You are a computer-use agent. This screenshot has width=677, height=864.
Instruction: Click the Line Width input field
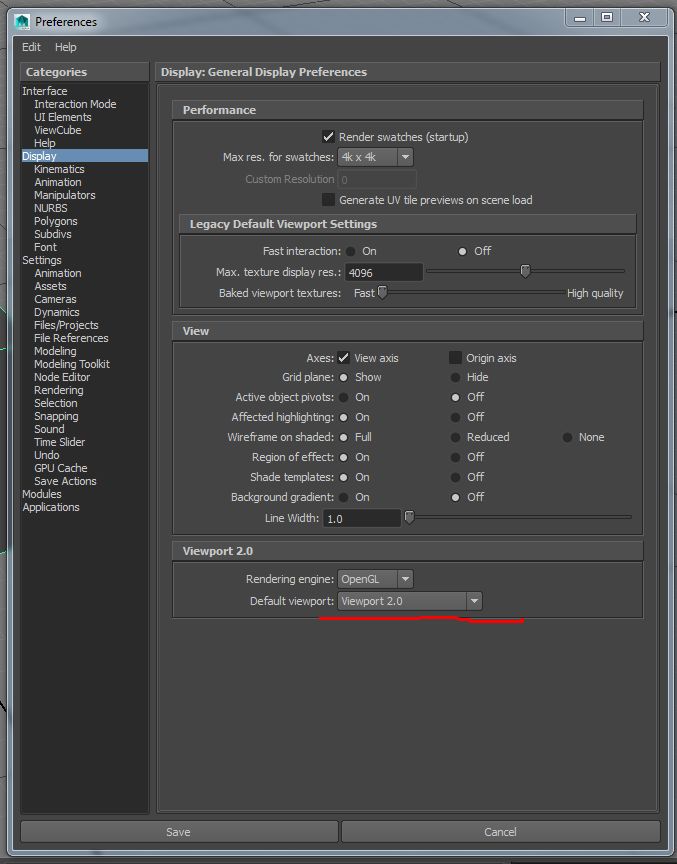[360, 518]
